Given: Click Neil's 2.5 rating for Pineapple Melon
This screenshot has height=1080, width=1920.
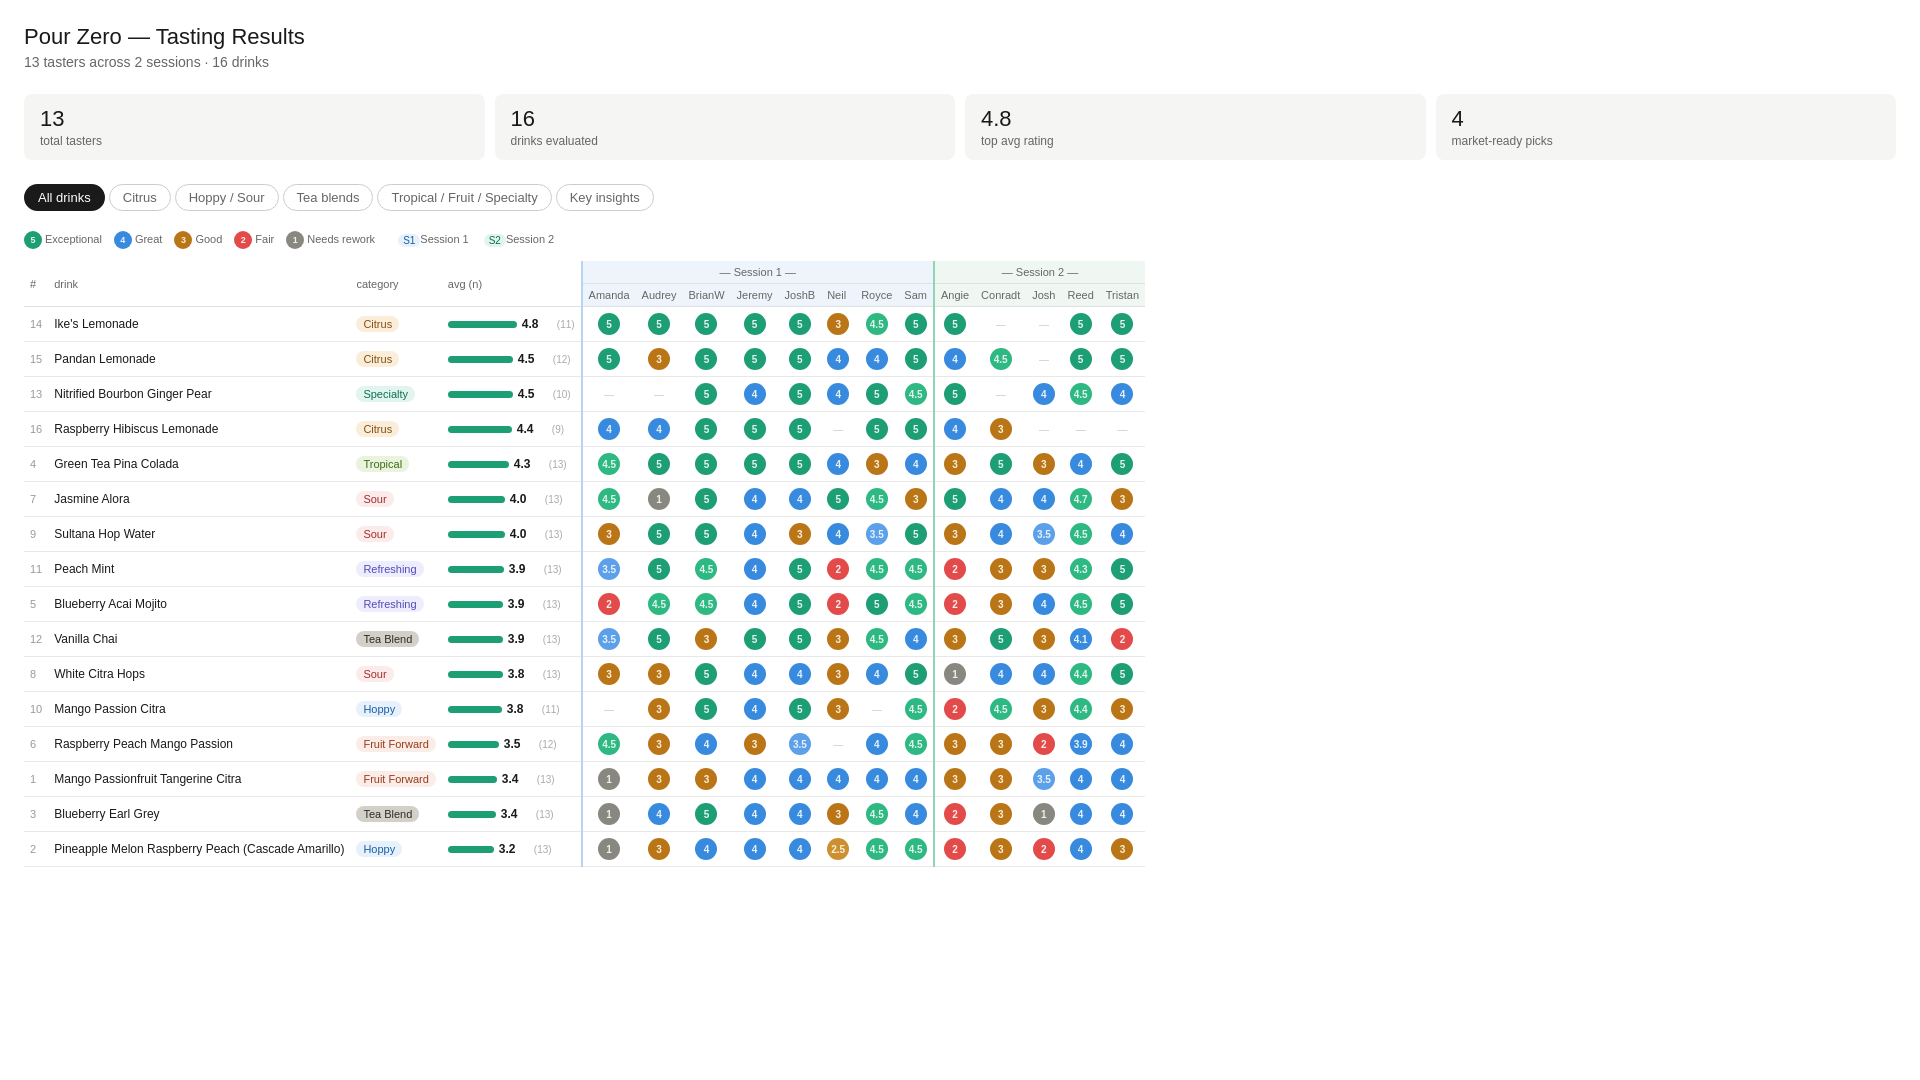Looking at the screenshot, I should point(838,849).
